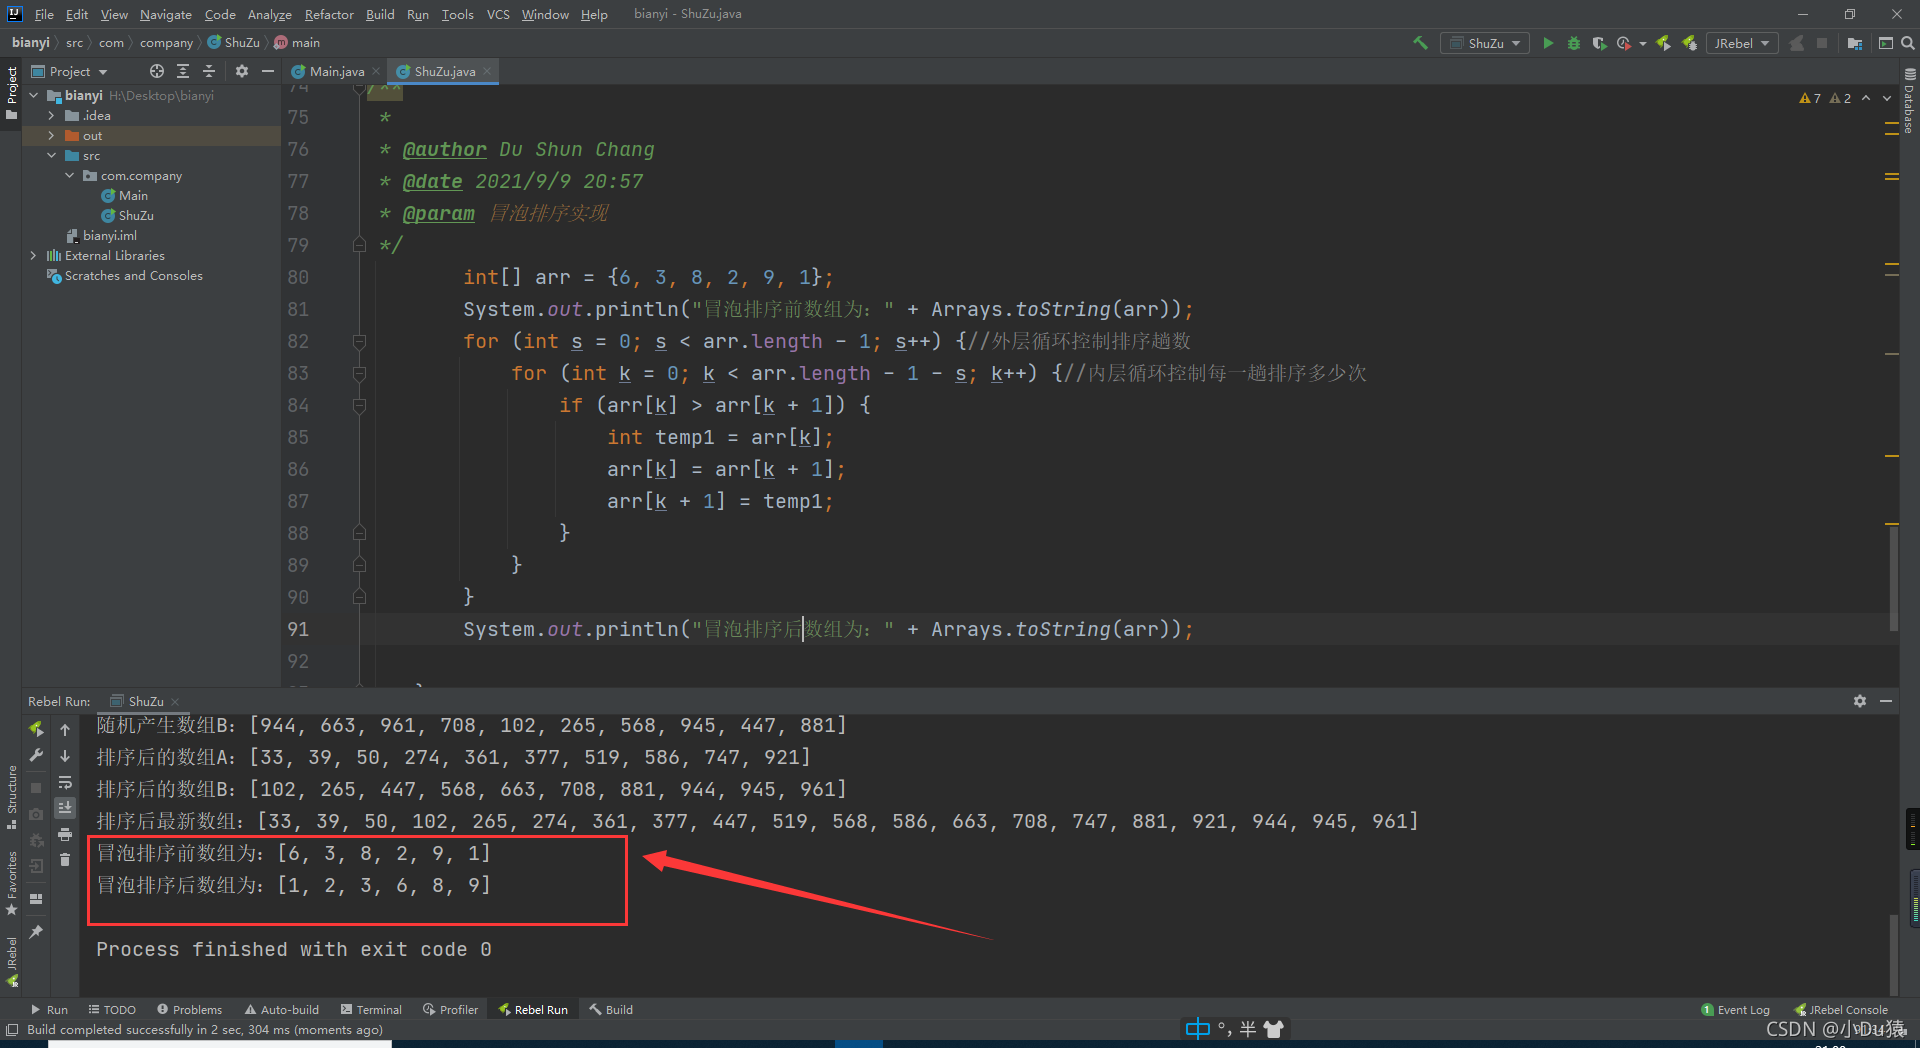Expand External Libraries node
The width and height of the screenshot is (1920, 1048).
click(33, 255)
